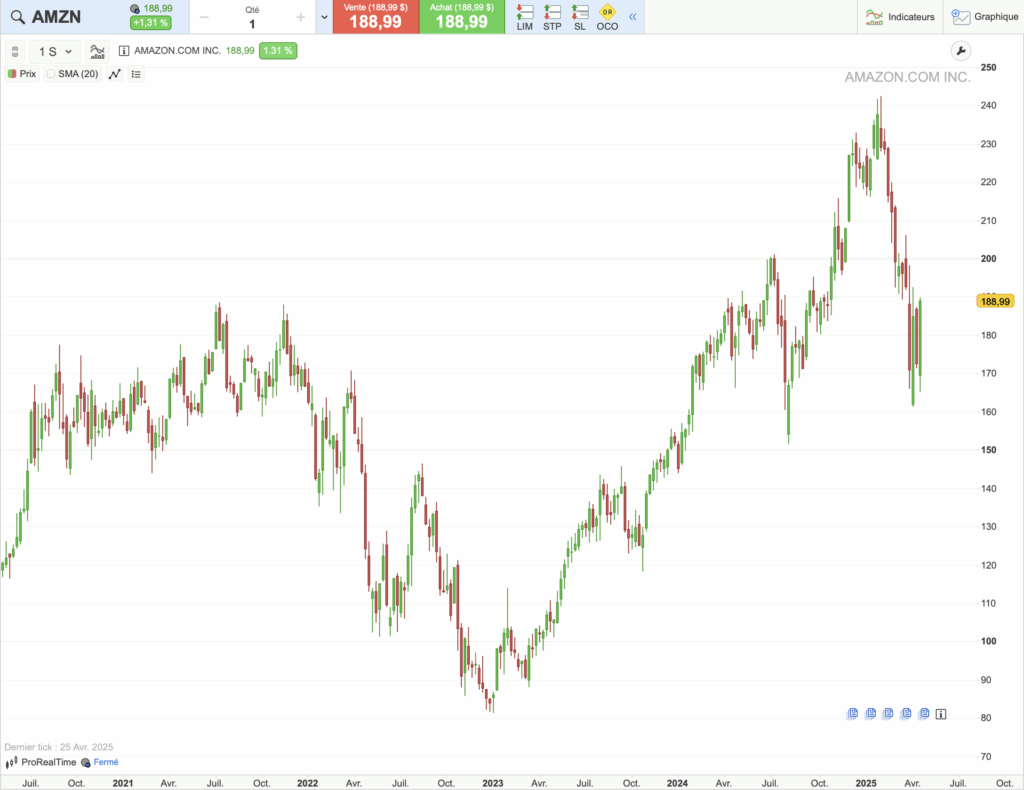Click the magnifier search icon beside AMZN
This screenshot has width=1024, height=790.
click(x=18, y=17)
